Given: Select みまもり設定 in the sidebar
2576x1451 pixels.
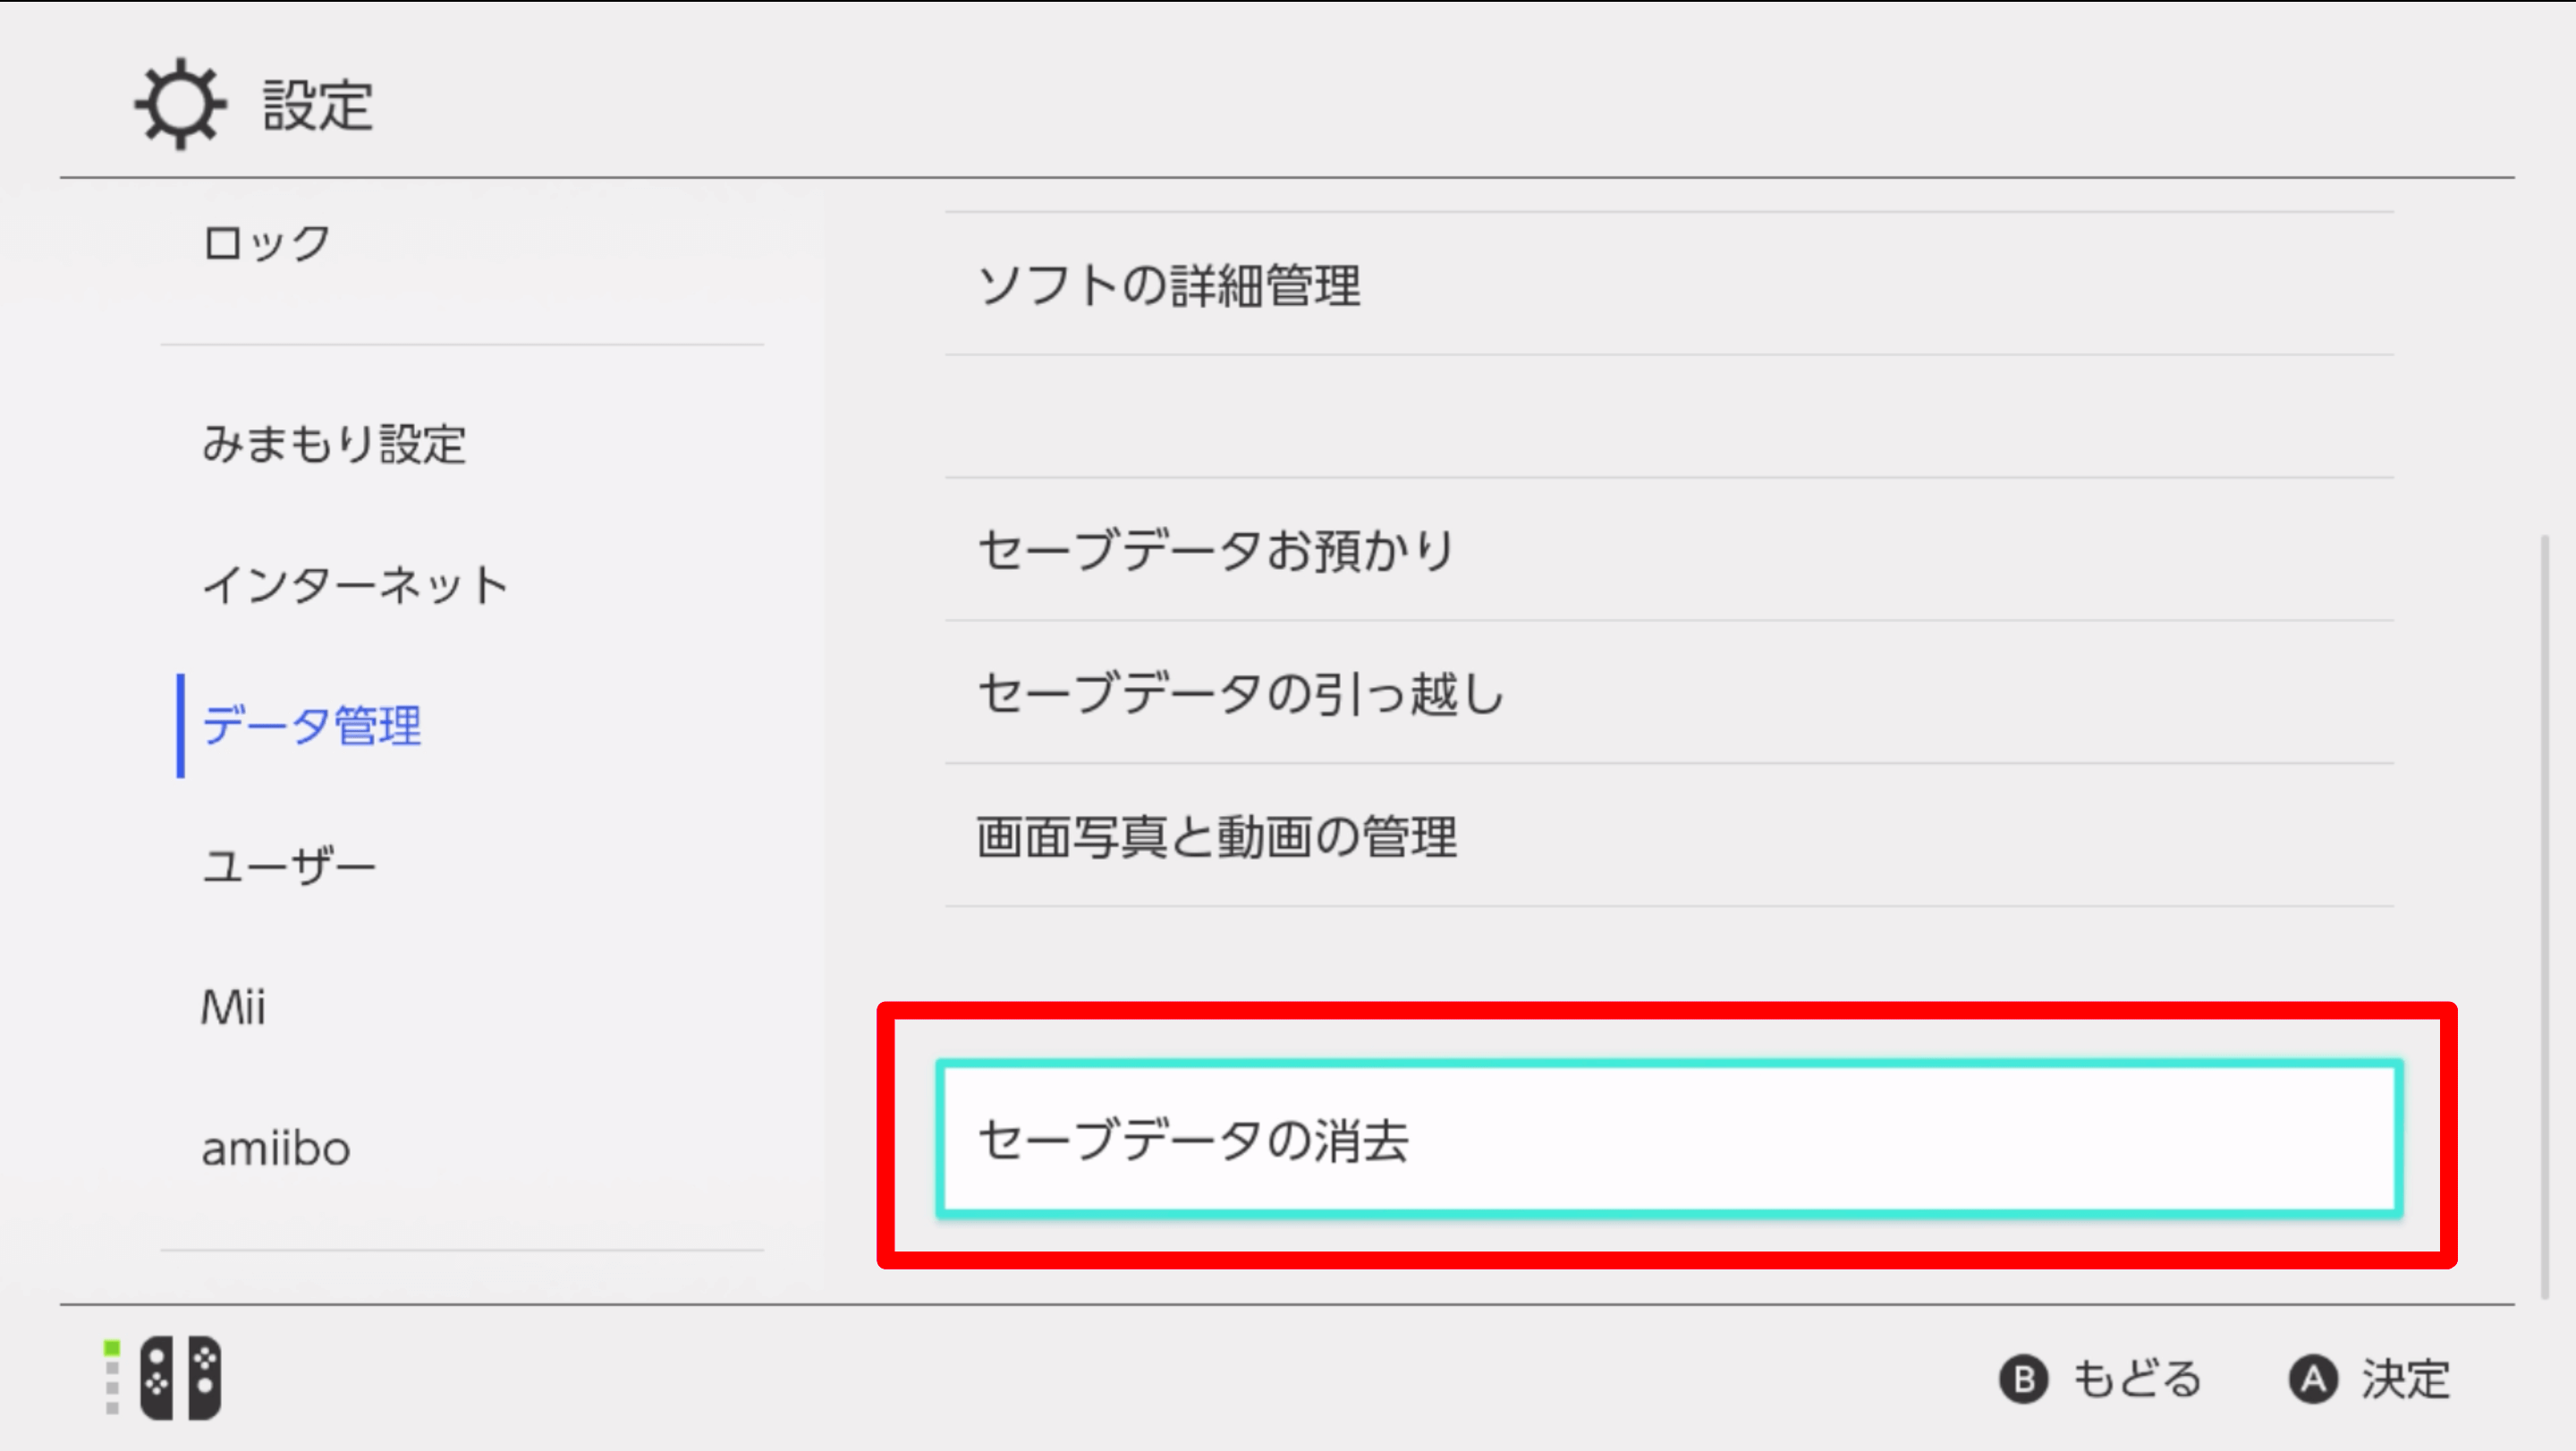Looking at the screenshot, I should point(334,444).
